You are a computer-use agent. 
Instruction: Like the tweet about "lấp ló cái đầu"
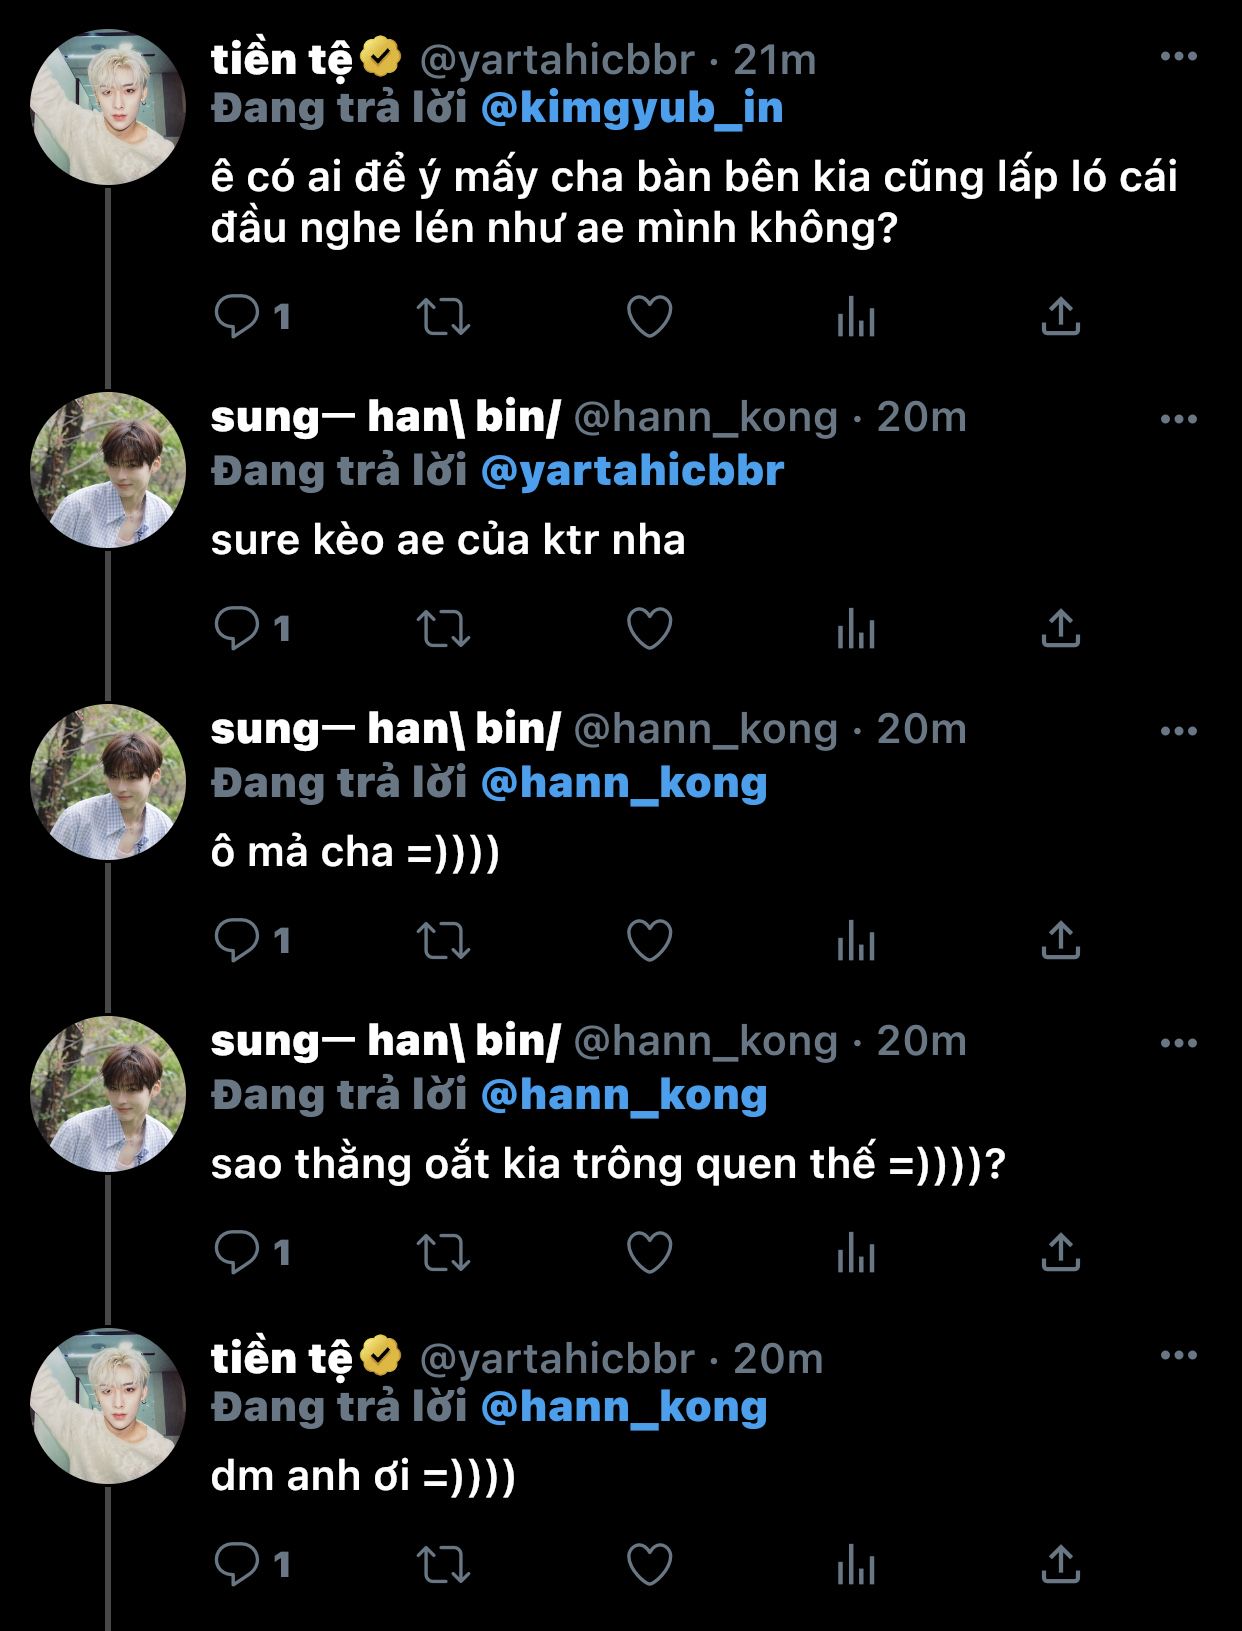point(649,317)
